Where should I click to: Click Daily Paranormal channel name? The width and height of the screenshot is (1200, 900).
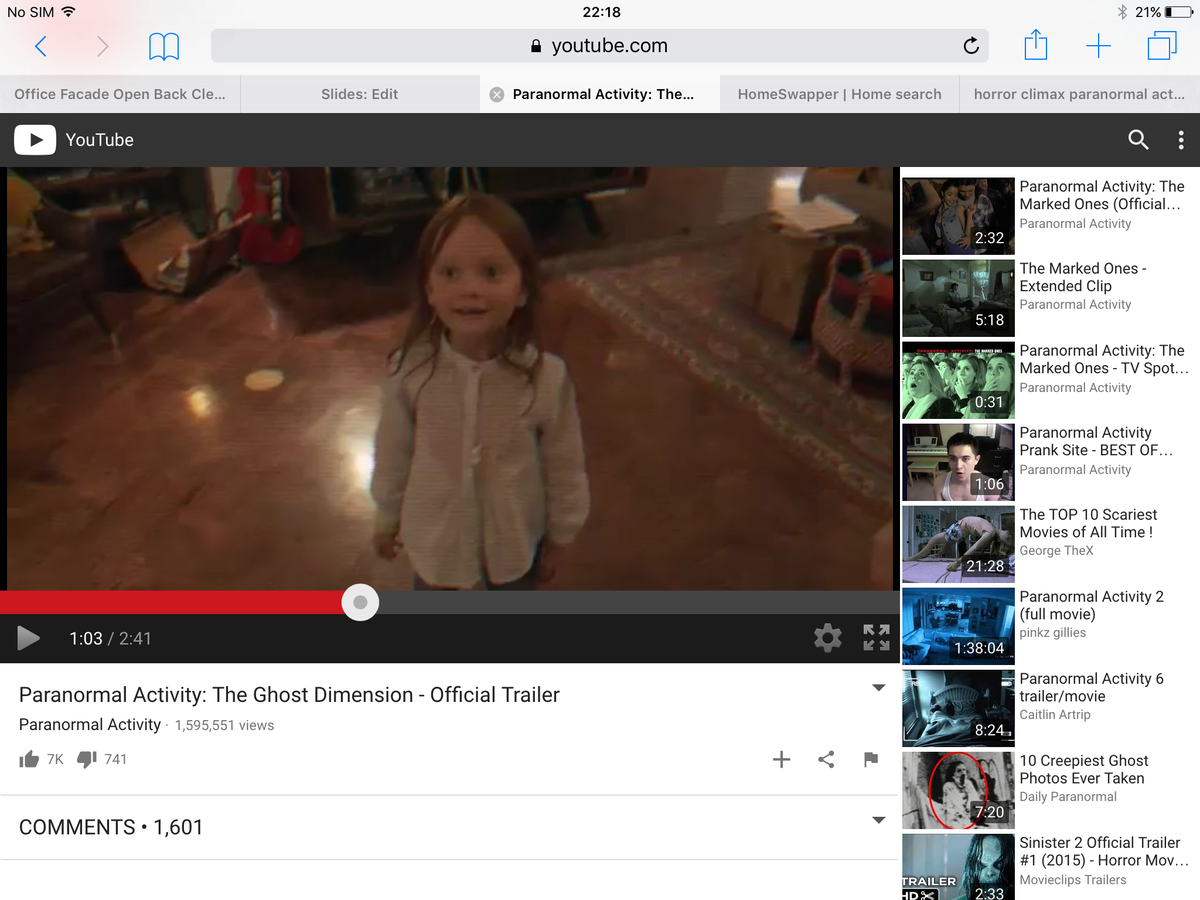[1068, 797]
